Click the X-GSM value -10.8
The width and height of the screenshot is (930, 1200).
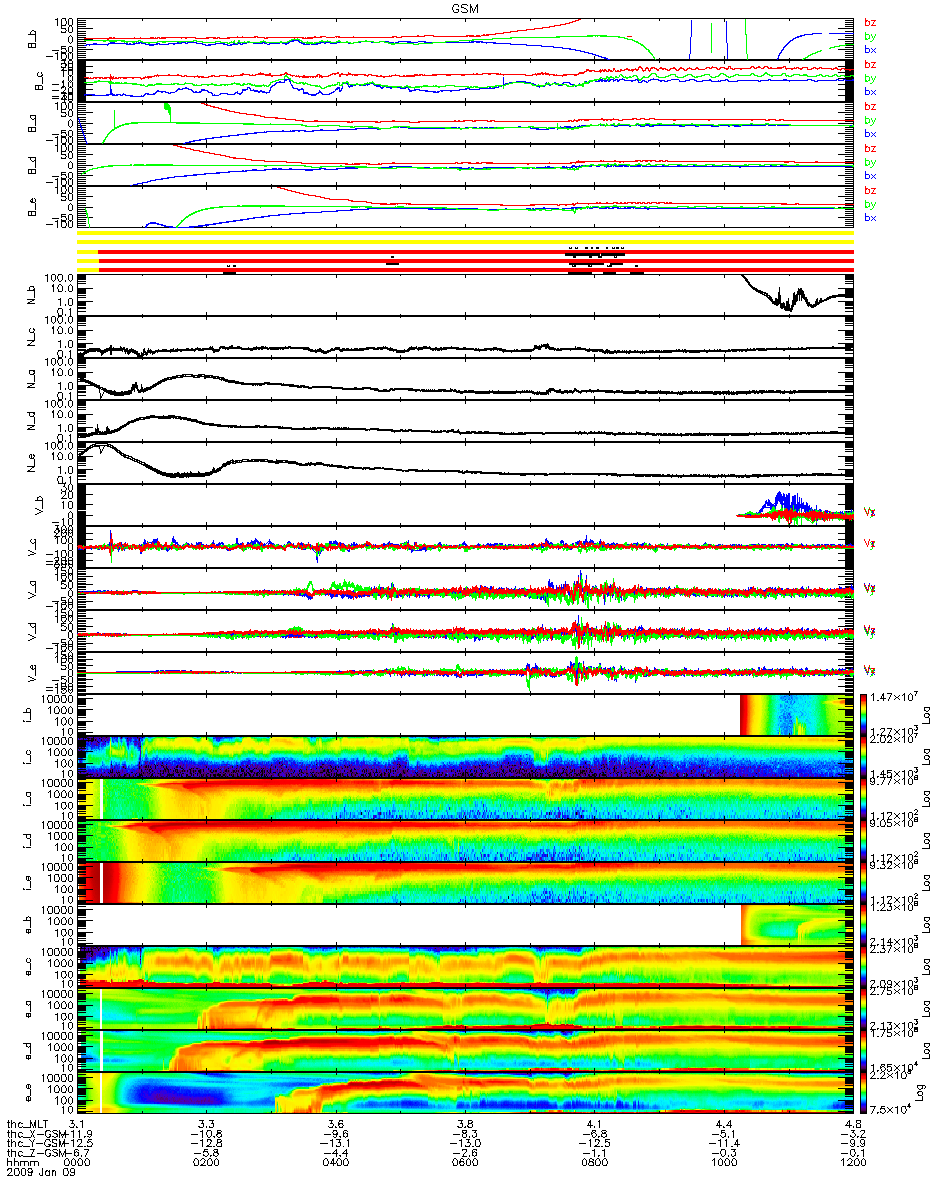pyautogui.click(x=206, y=1132)
